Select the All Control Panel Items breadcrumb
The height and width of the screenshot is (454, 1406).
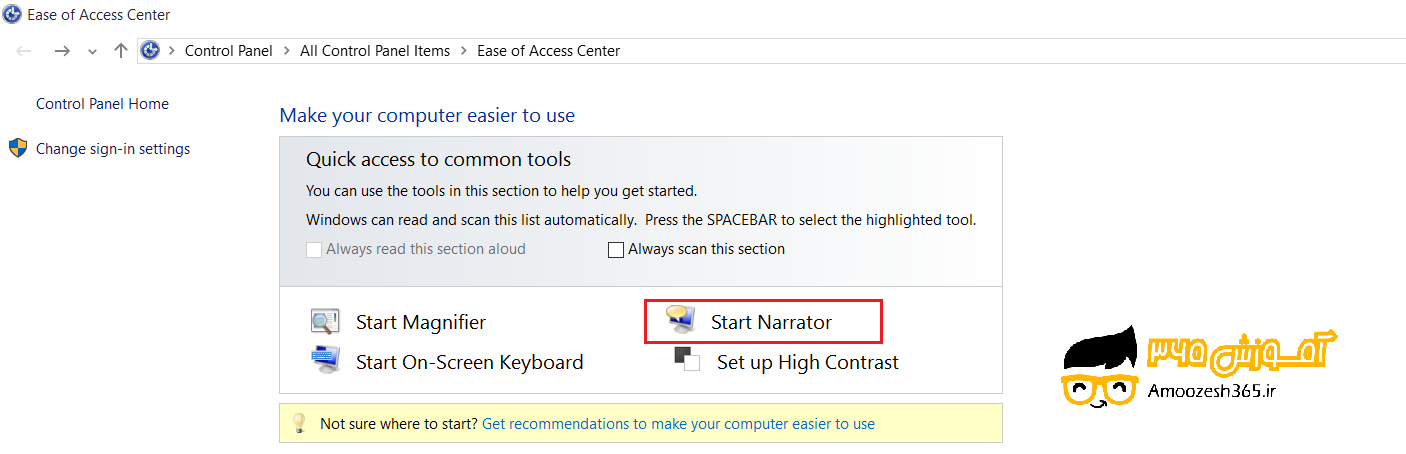click(375, 51)
